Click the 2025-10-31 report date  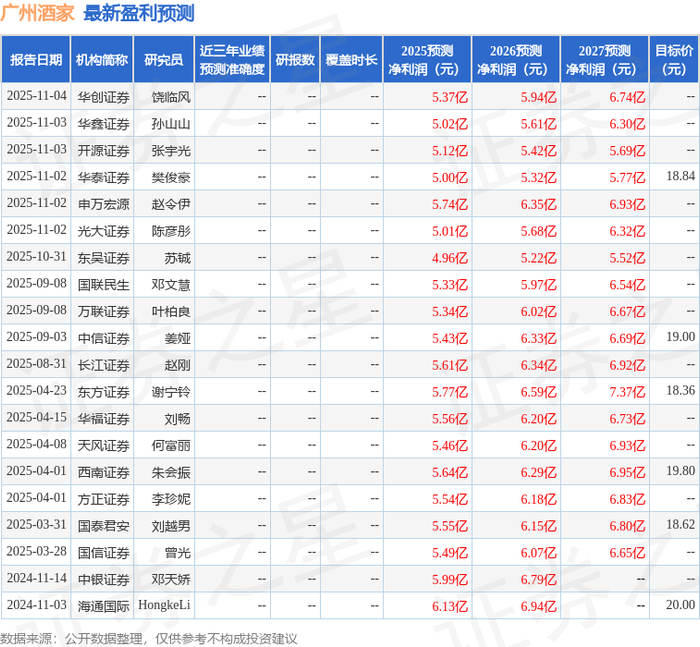(37, 256)
